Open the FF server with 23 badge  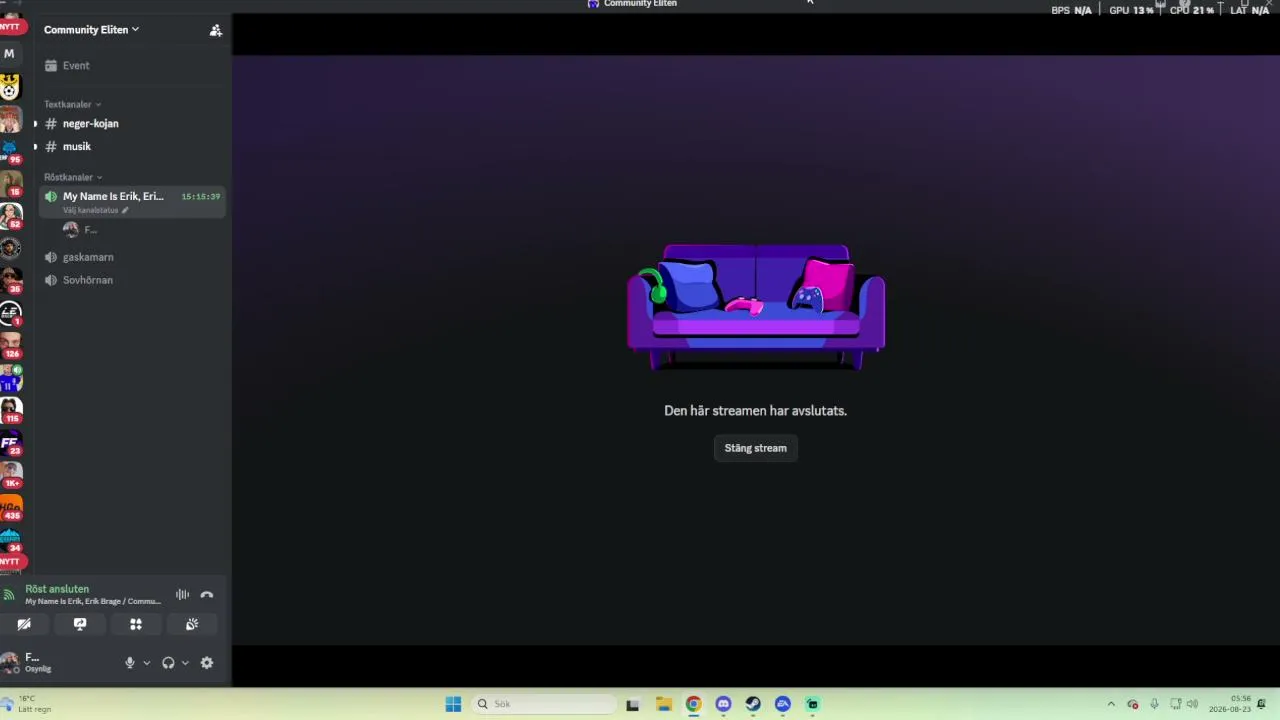(10, 443)
